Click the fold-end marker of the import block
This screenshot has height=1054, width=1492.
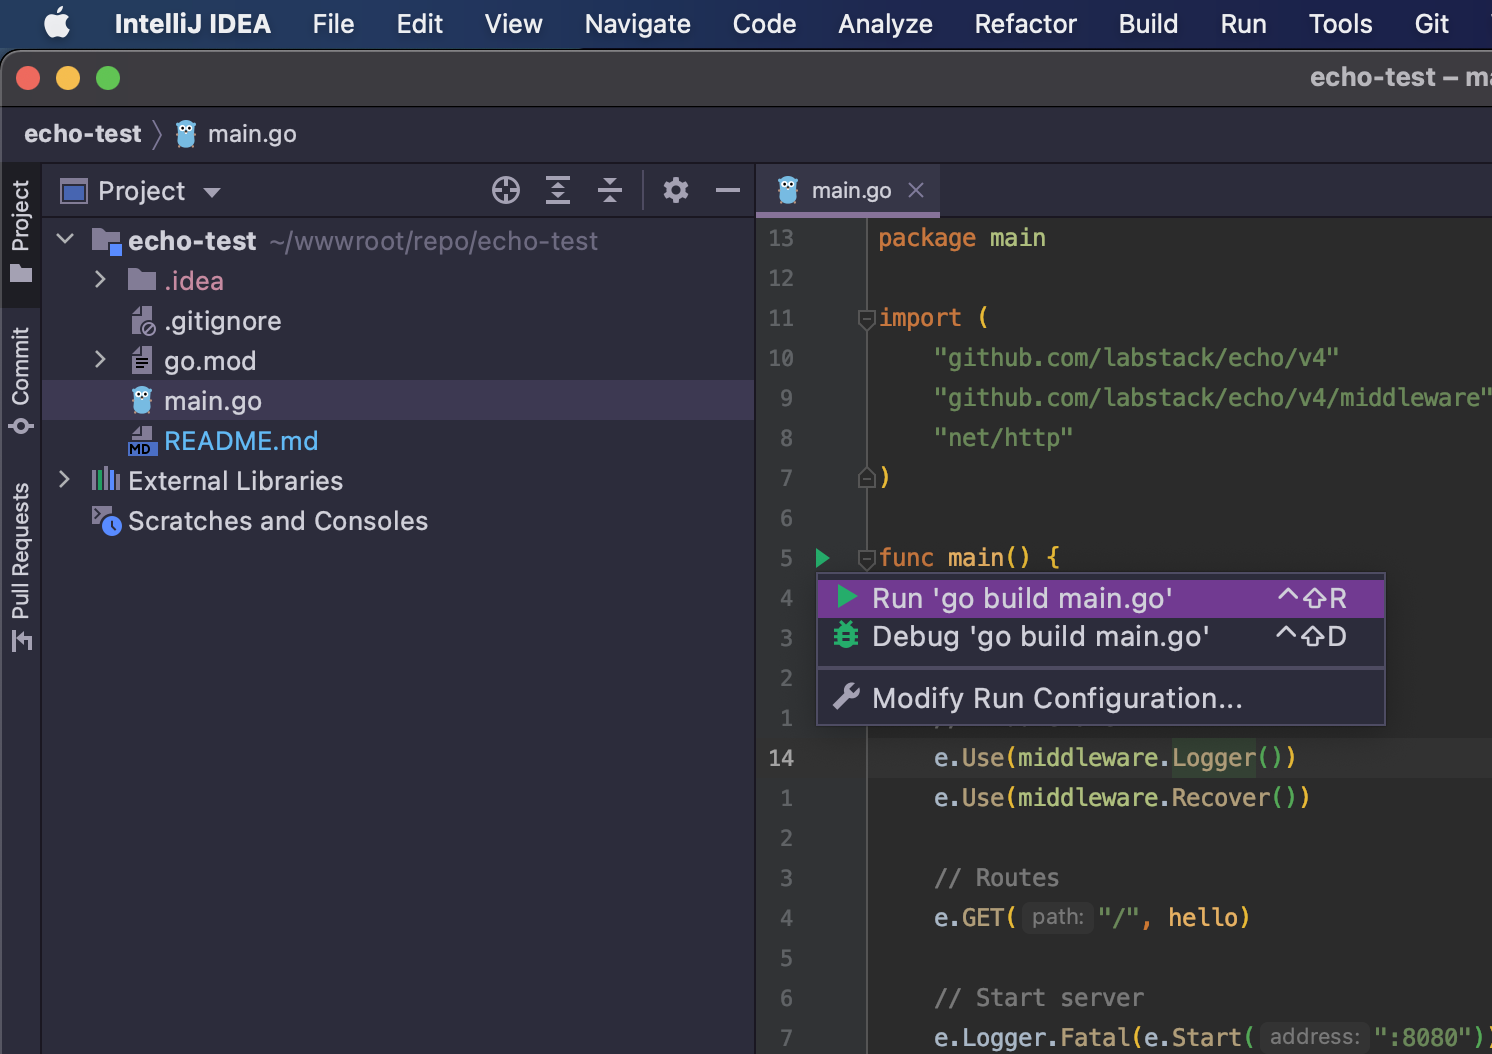[x=867, y=478]
